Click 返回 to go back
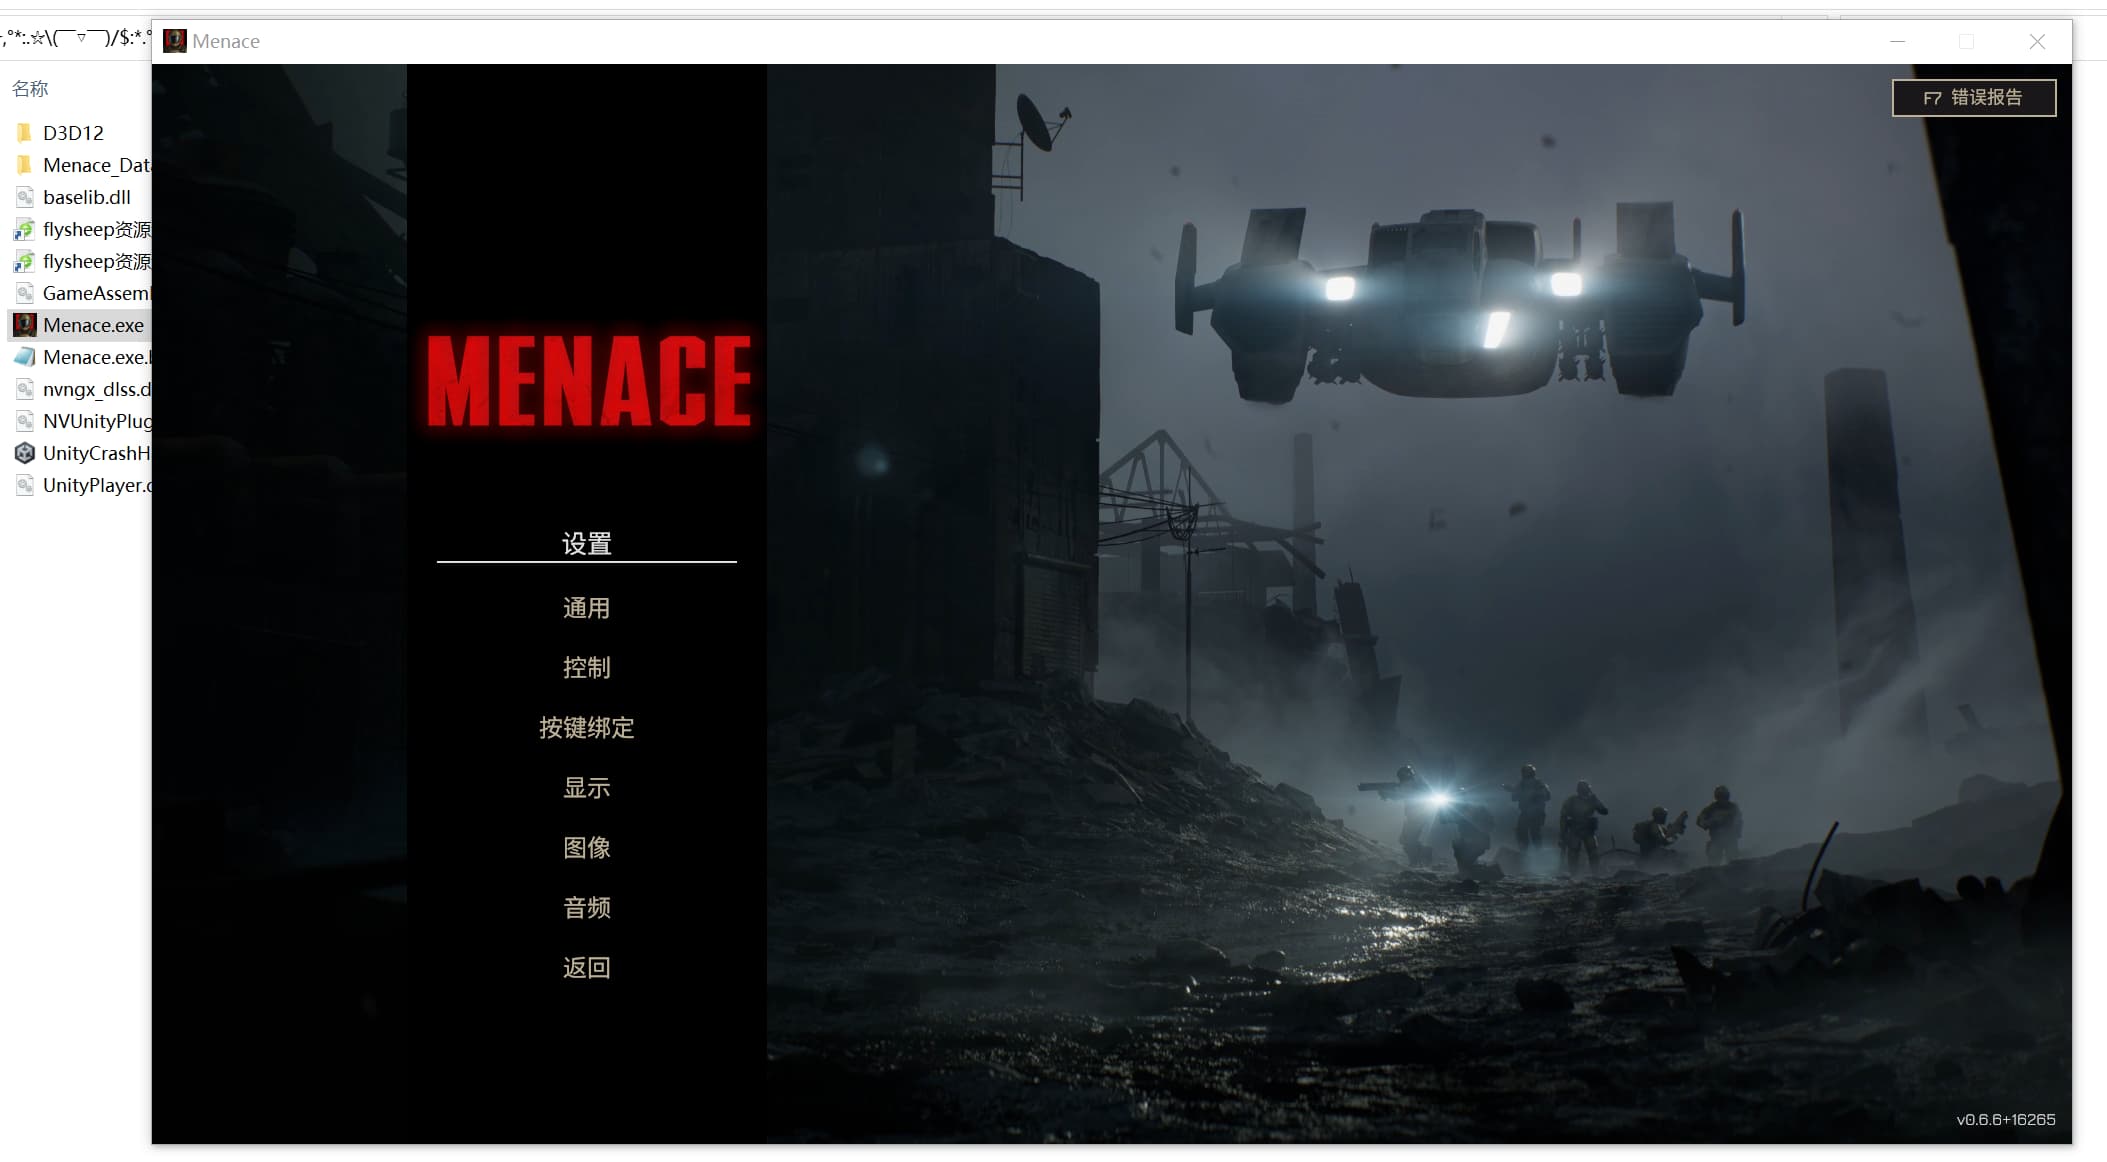This screenshot has width=2107, height=1162. coord(586,968)
